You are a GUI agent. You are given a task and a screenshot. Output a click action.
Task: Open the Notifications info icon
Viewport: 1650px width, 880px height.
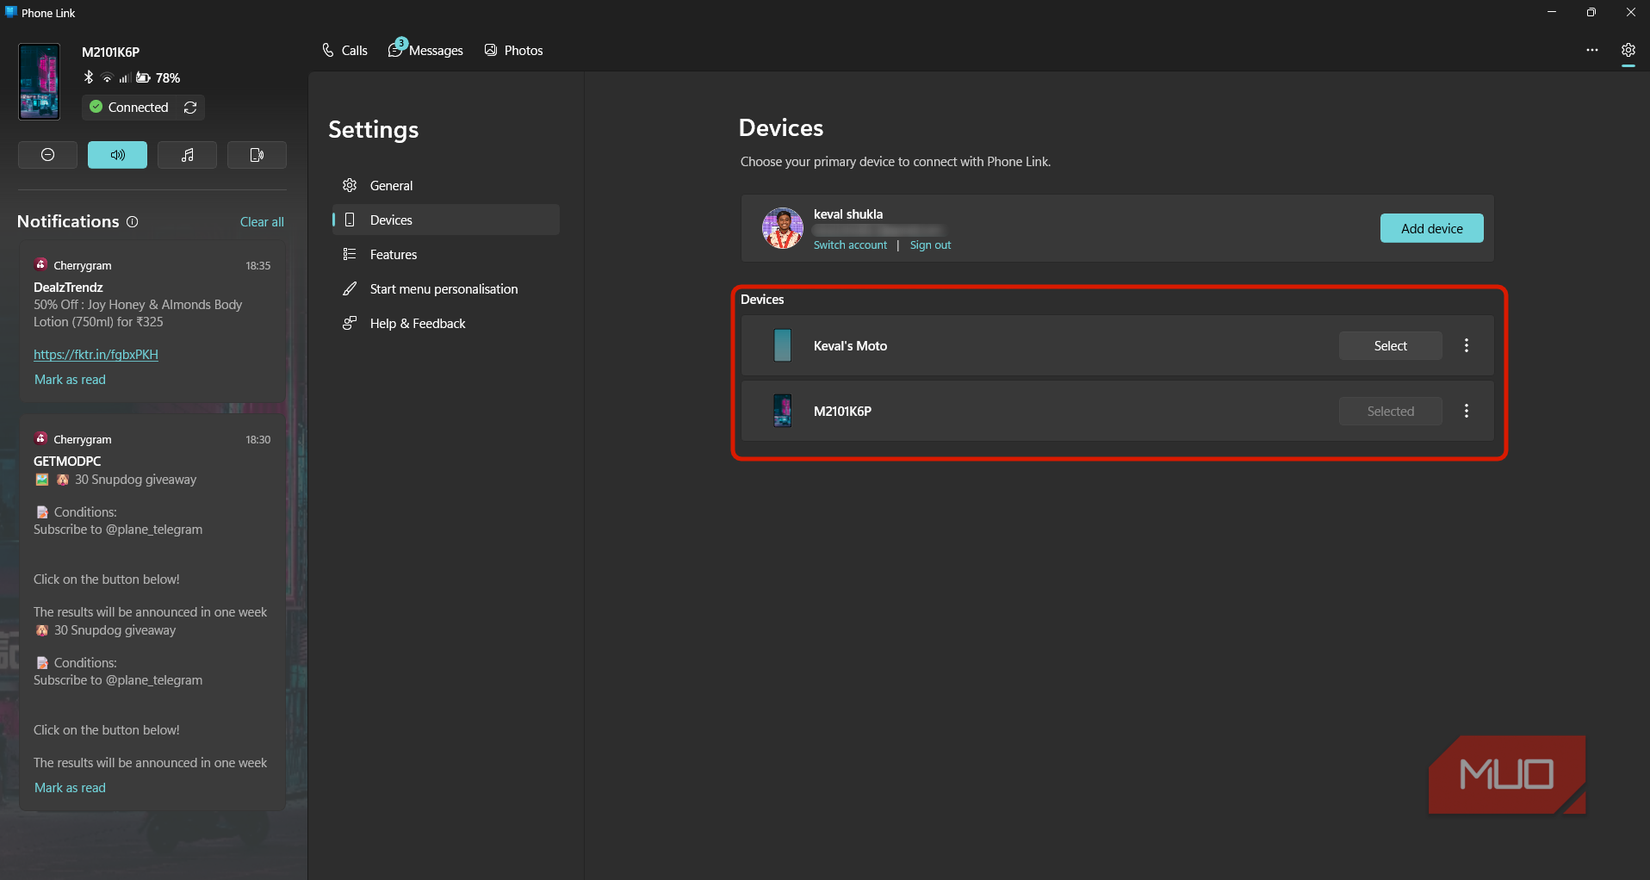[x=132, y=222]
